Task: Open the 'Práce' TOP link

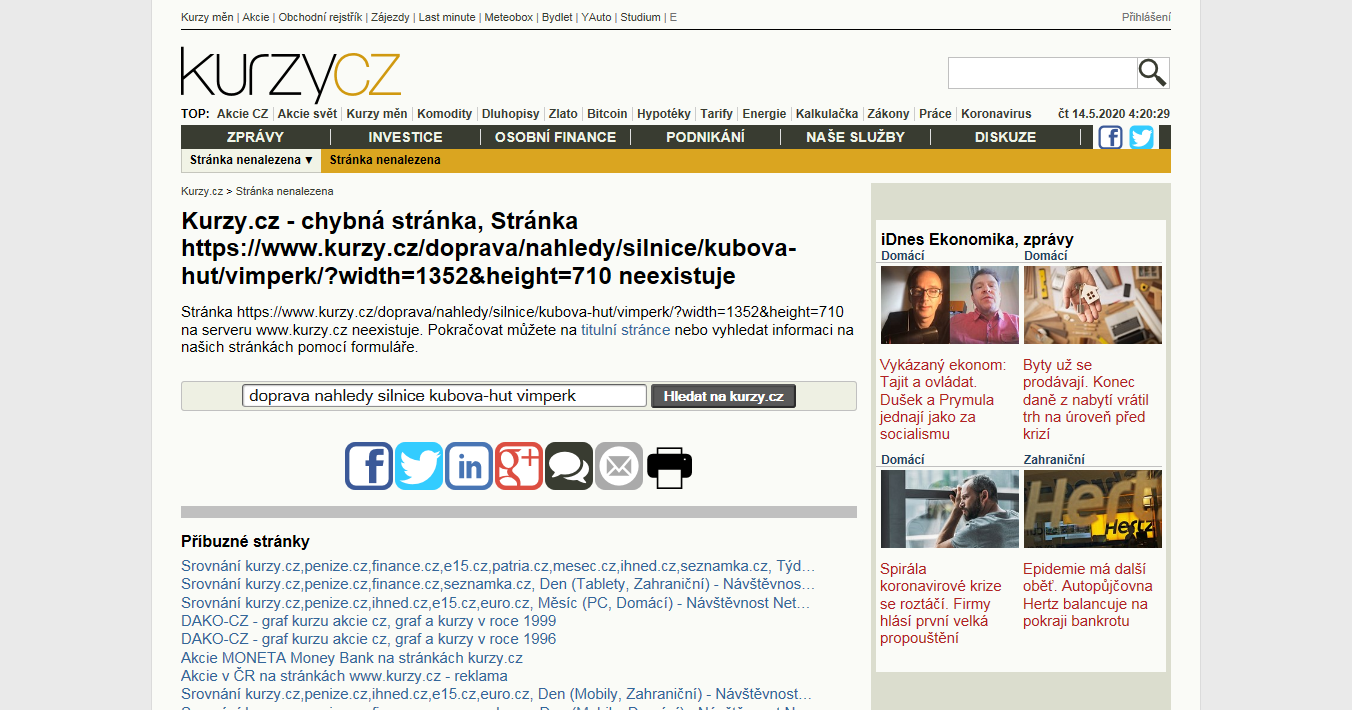Action: (935, 114)
